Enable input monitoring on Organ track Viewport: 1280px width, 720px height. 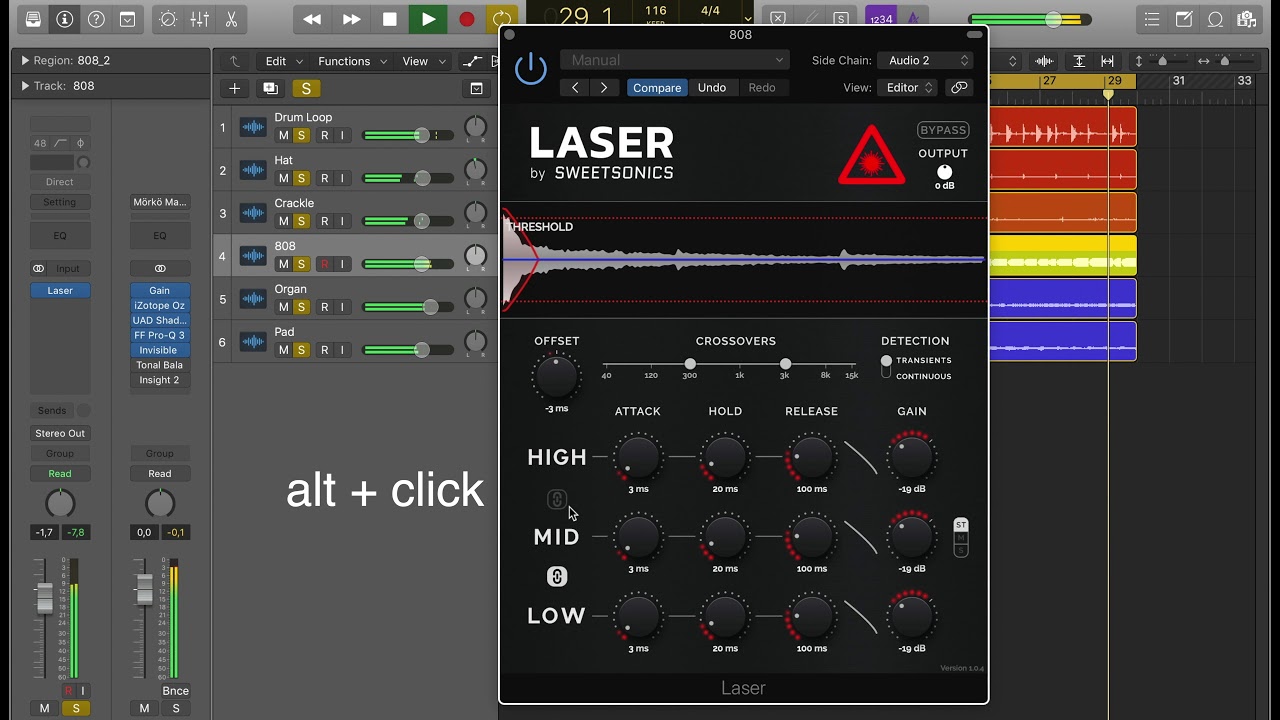pos(341,307)
